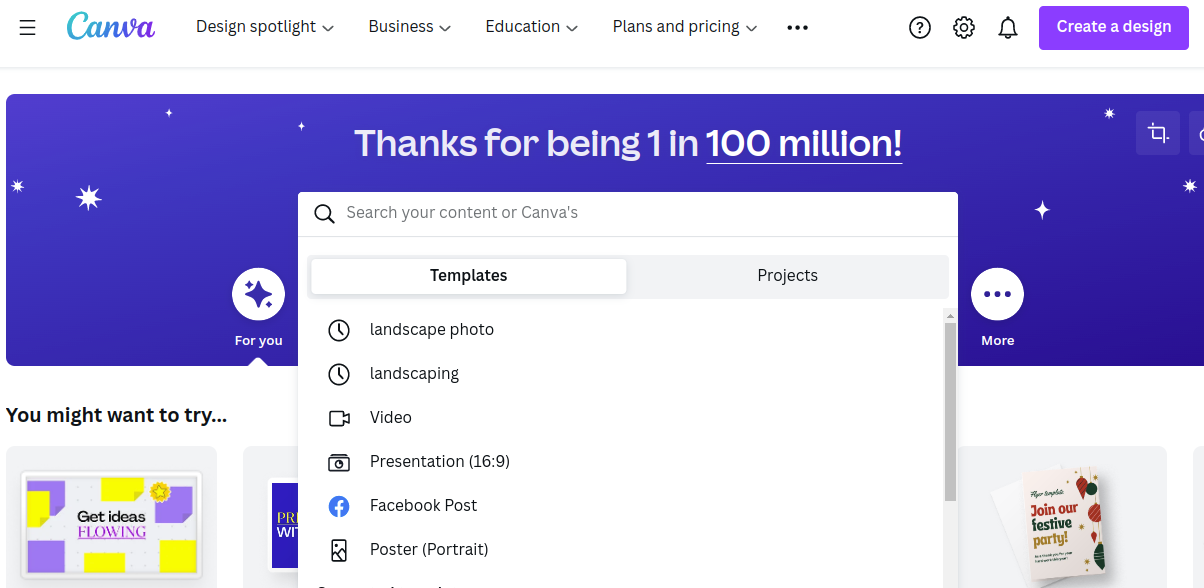Viewport: 1204px width, 588px height.
Task: Click the search magnifier icon
Action: click(x=324, y=214)
